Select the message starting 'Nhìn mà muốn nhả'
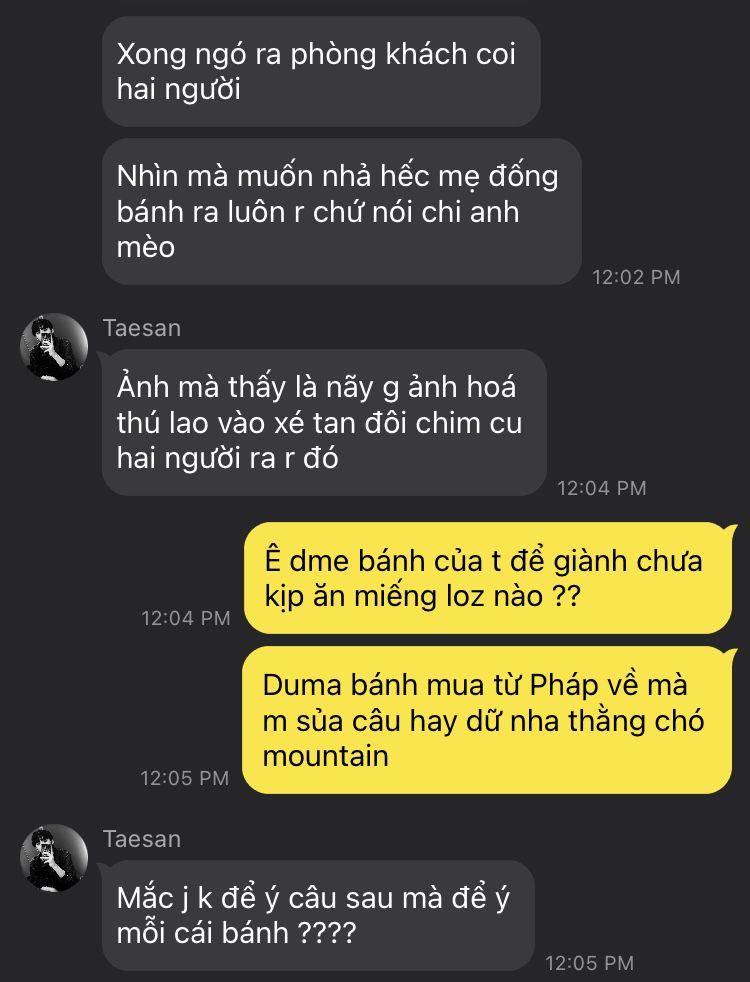This screenshot has width=750, height=982. coord(342,212)
